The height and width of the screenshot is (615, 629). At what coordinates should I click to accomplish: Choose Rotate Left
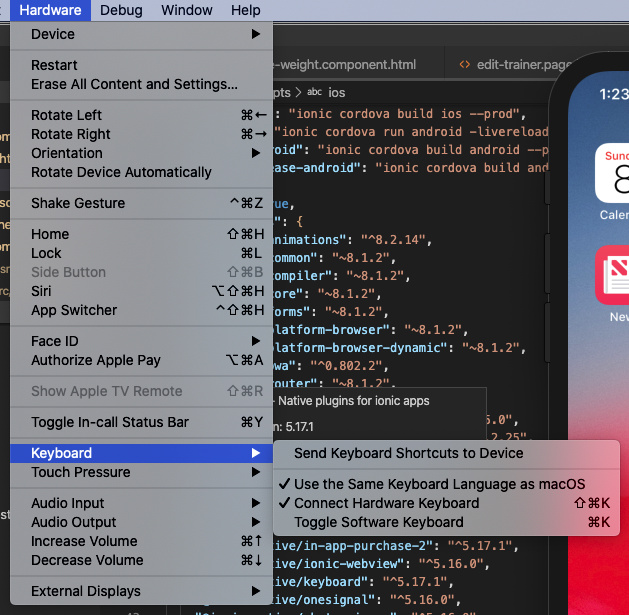pyautogui.click(x=141, y=115)
